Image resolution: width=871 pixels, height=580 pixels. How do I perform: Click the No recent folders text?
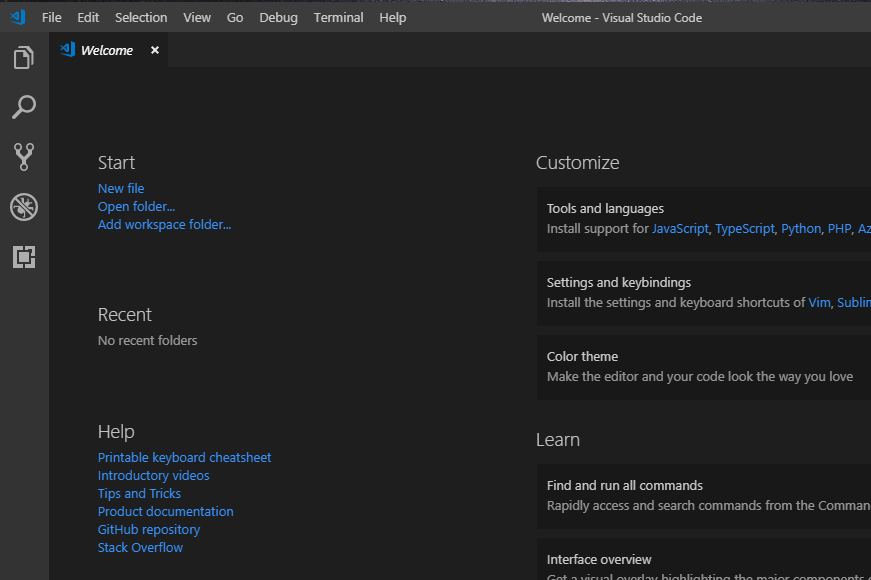tap(147, 341)
